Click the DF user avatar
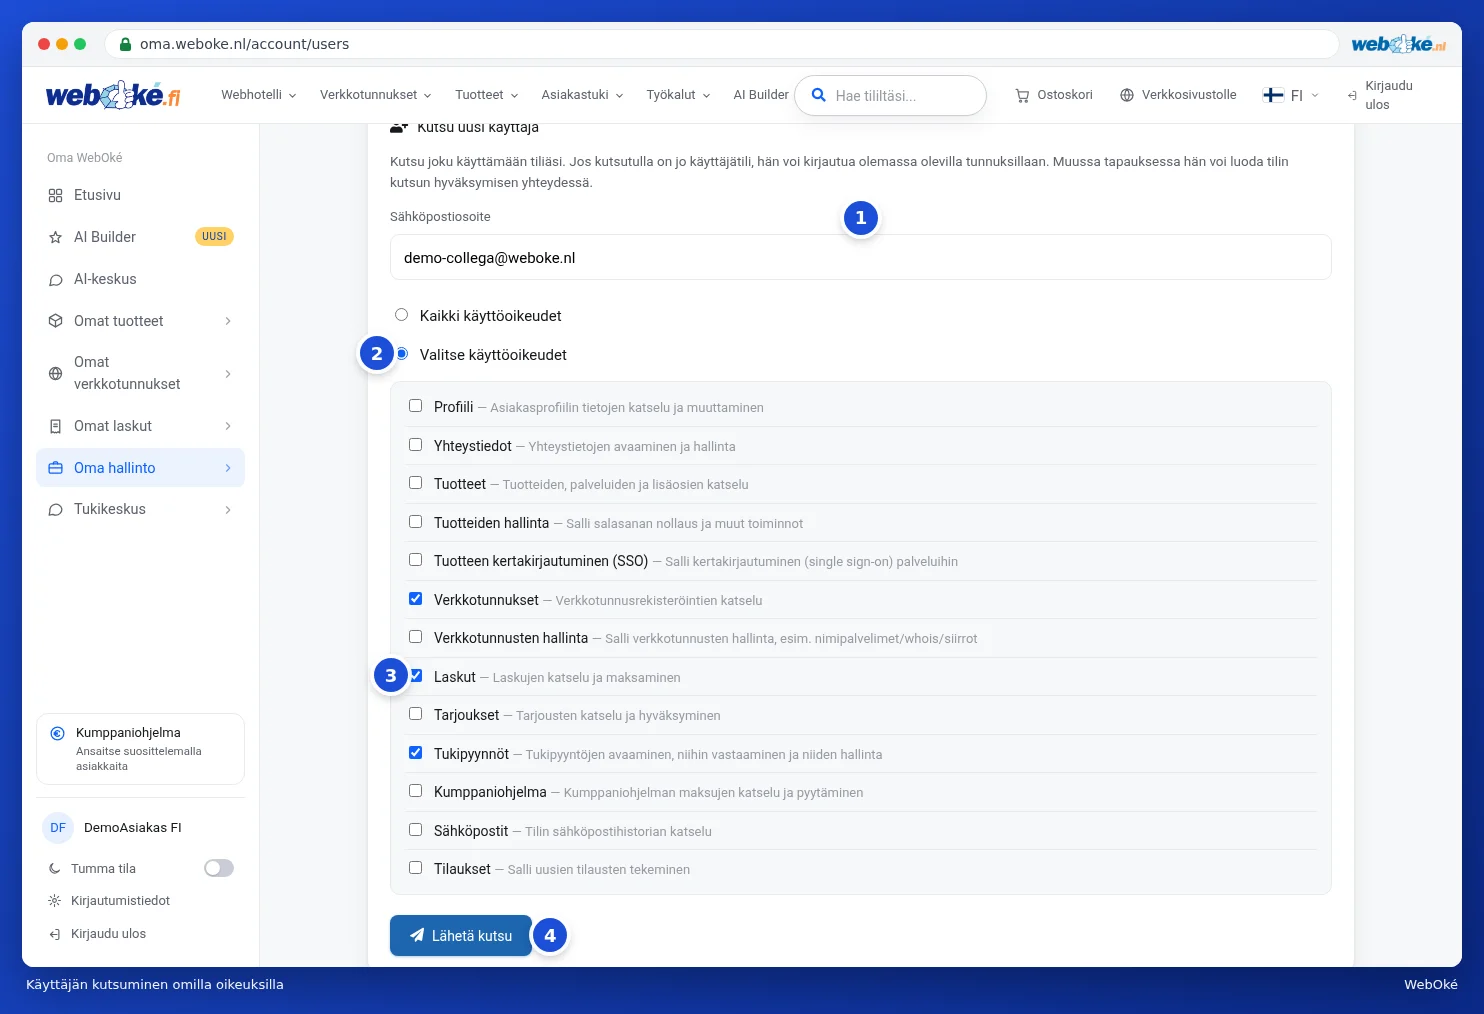 coord(58,828)
